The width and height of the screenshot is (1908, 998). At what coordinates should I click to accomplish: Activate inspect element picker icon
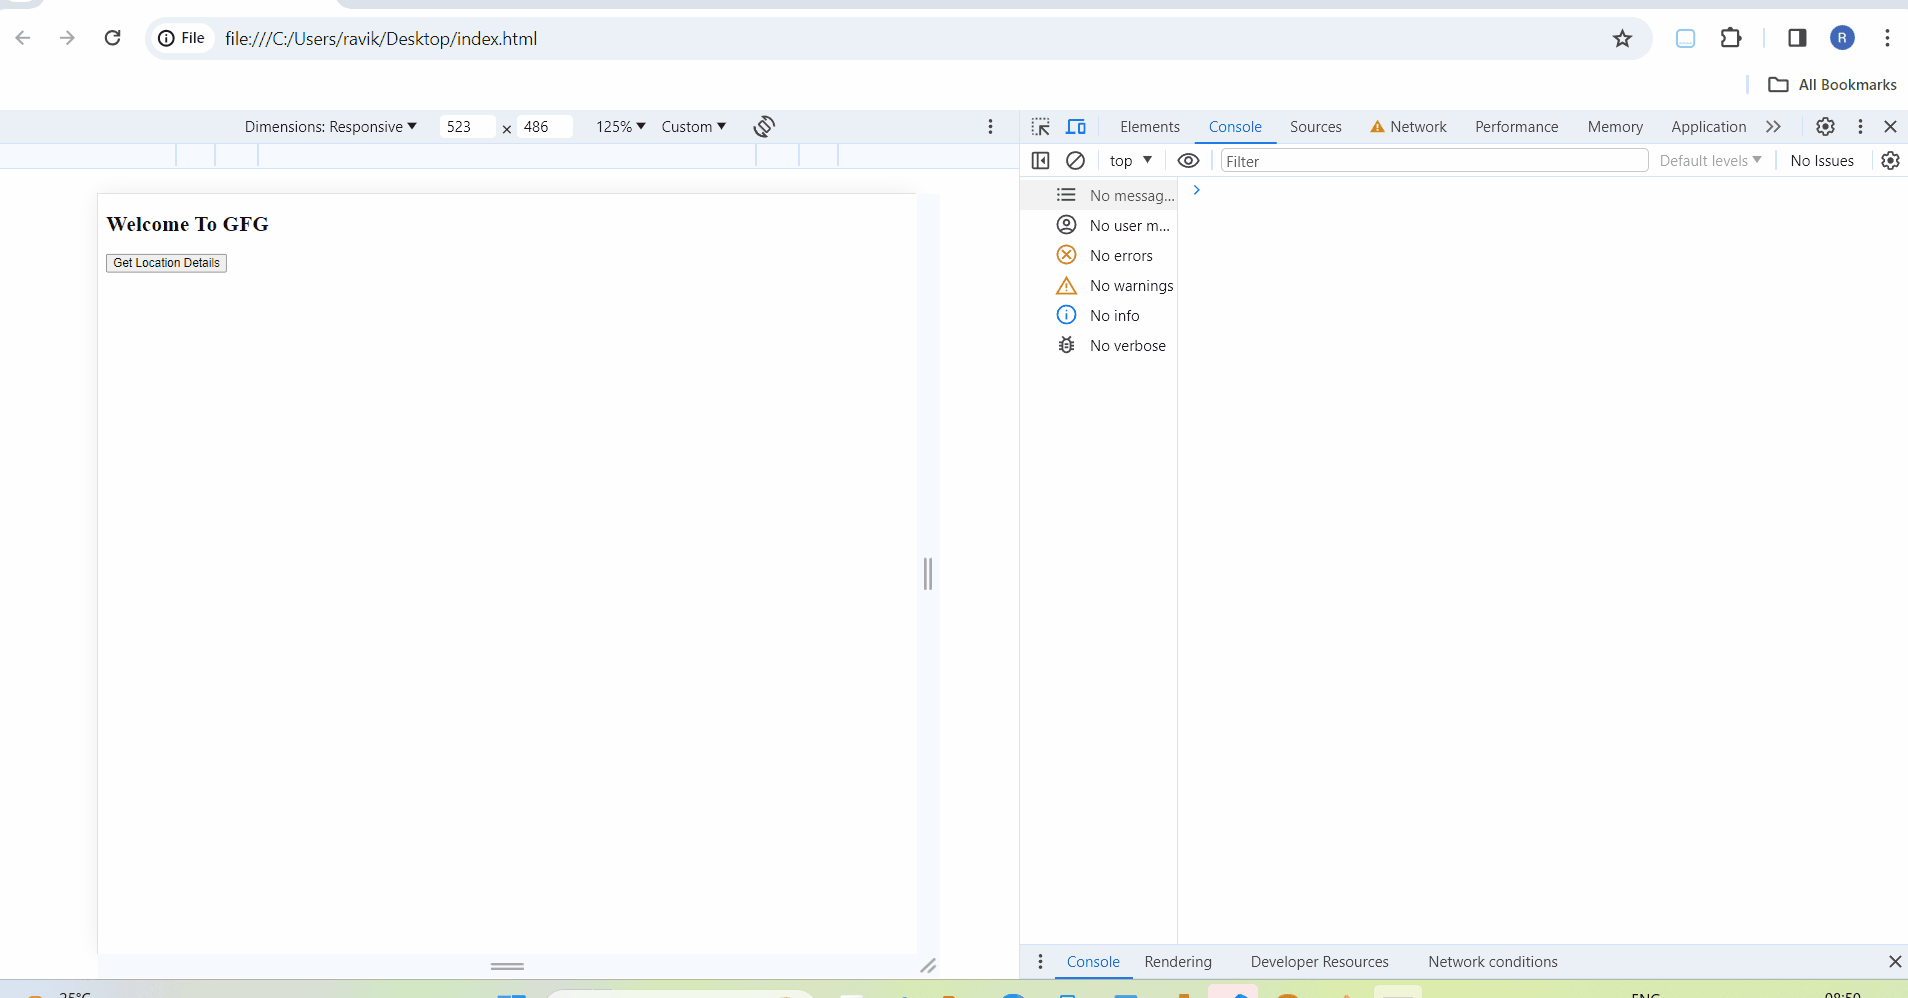(1041, 126)
